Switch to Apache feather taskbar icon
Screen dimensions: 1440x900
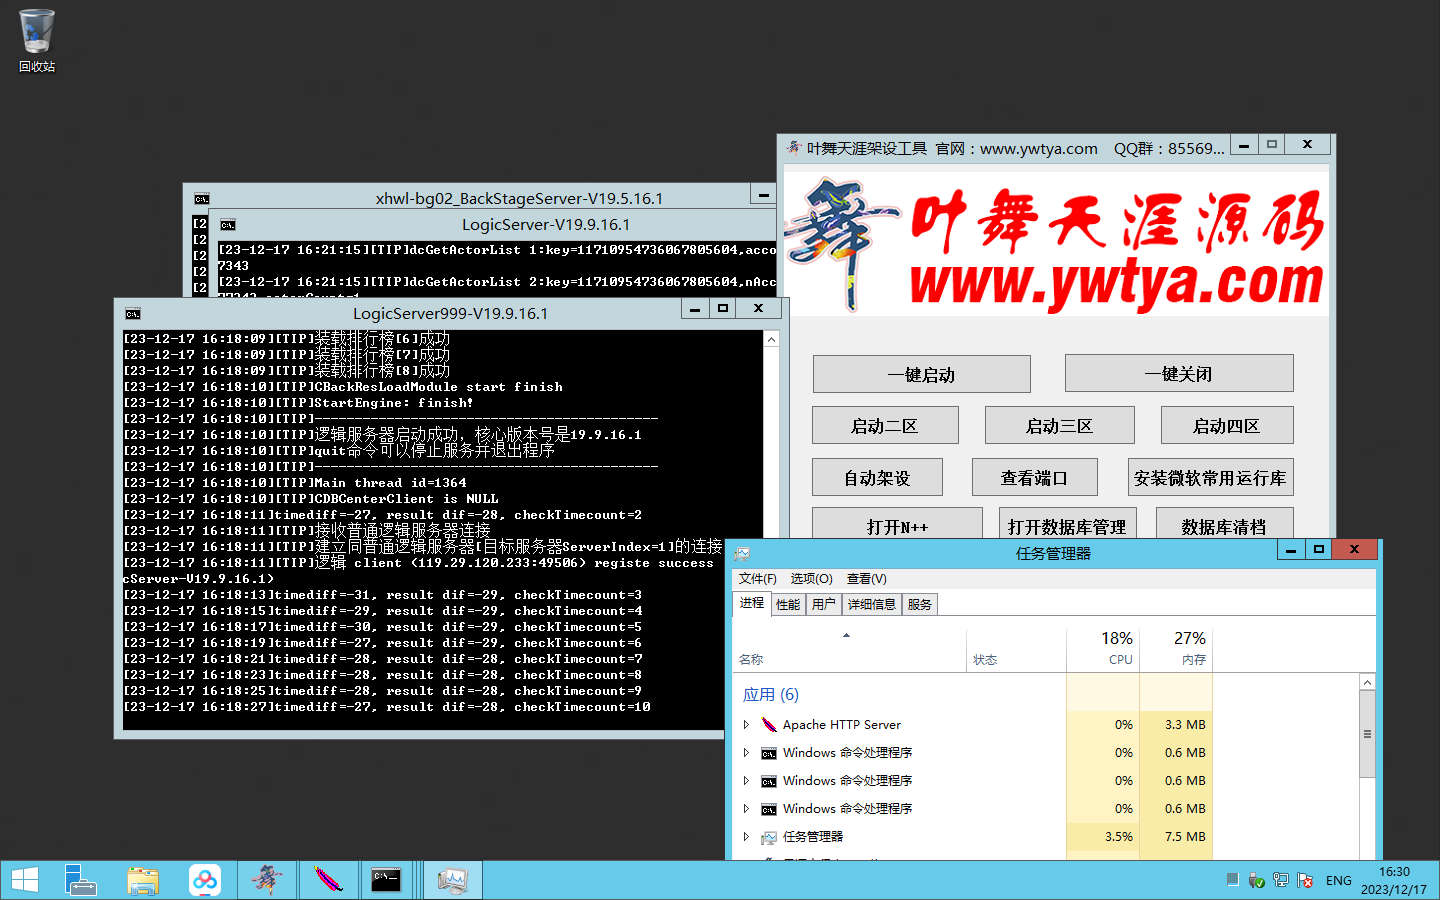(x=328, y=880)
